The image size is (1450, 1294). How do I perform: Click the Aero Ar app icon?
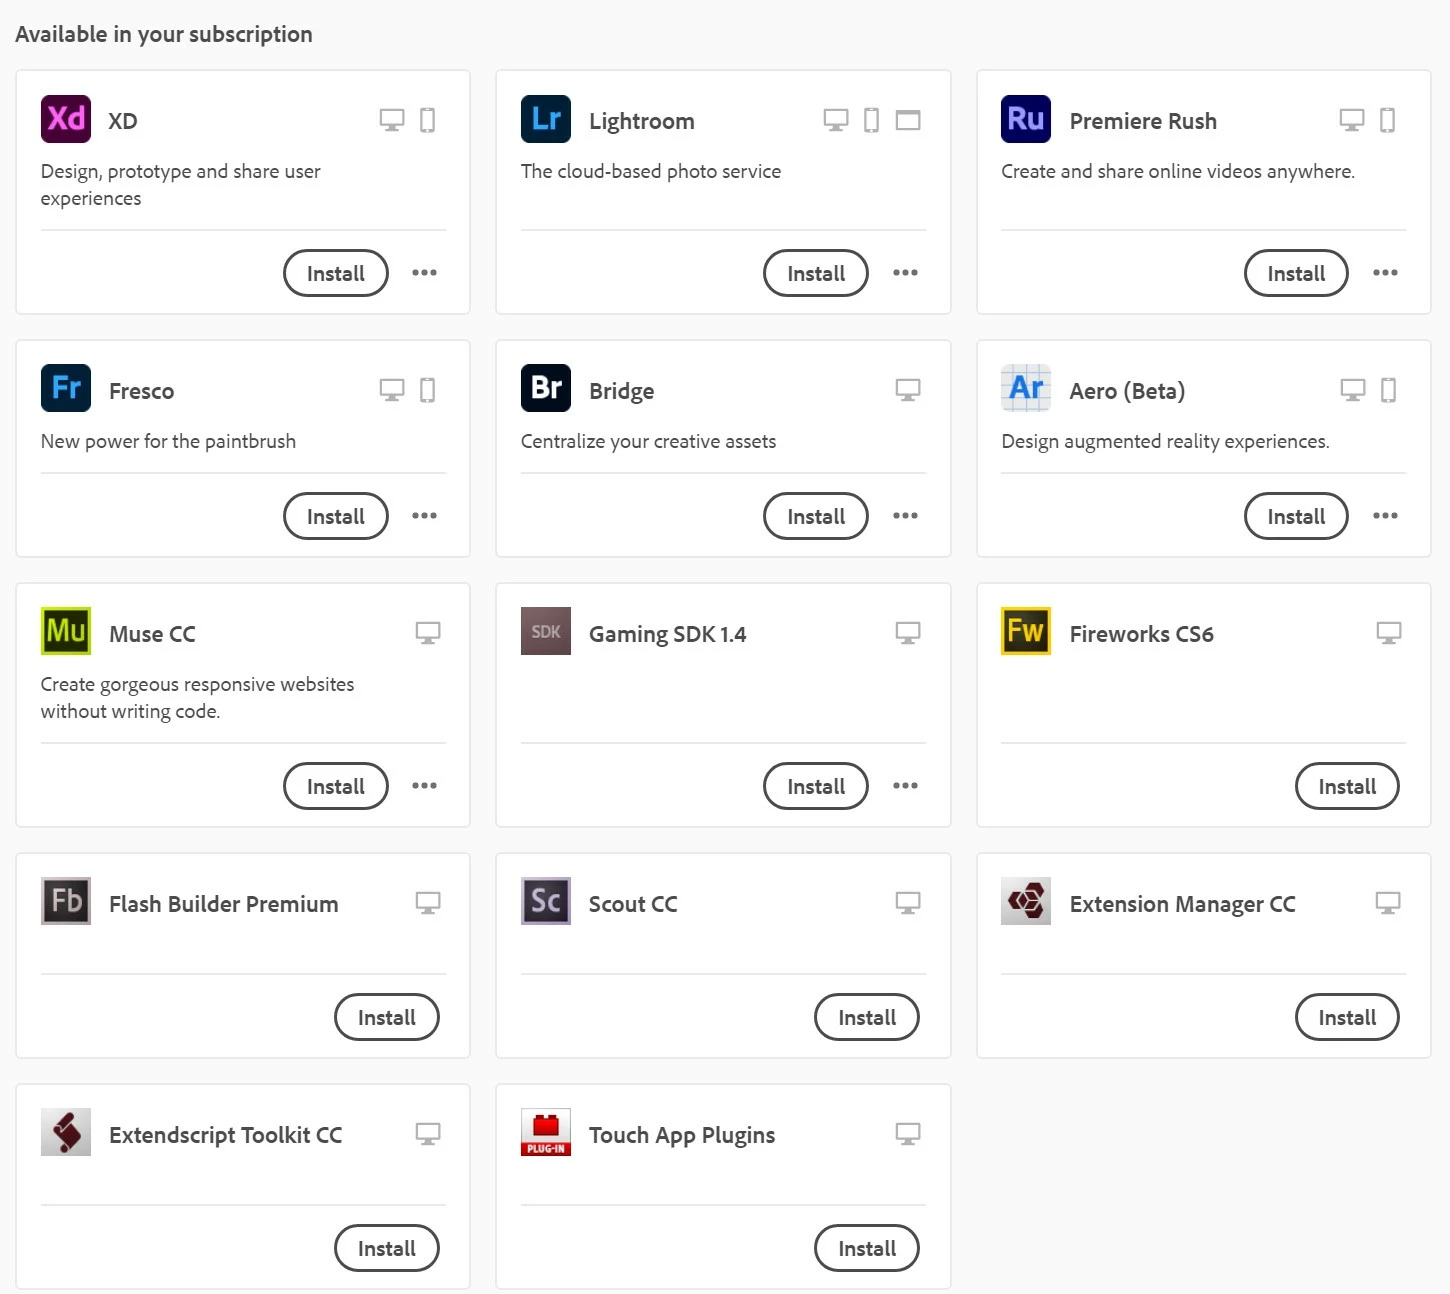click(x=1026, y=388)
